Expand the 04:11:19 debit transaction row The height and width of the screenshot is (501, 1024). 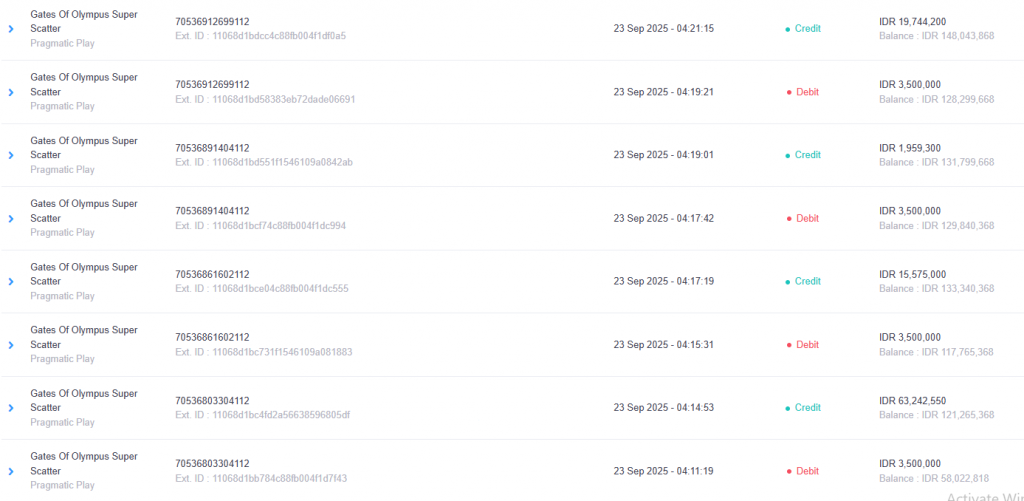click(x=11, y=471)
